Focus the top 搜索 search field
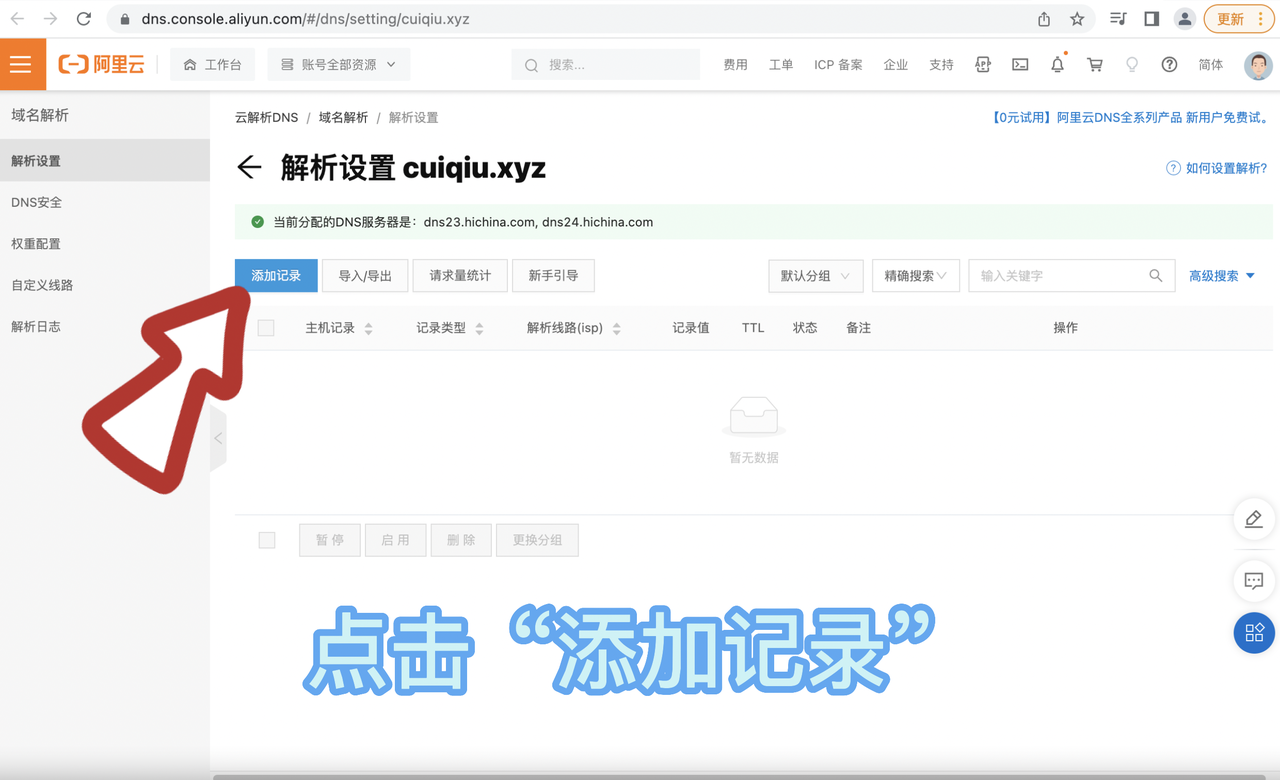This screenshot has width=1280, height=780. click(606, 64)
